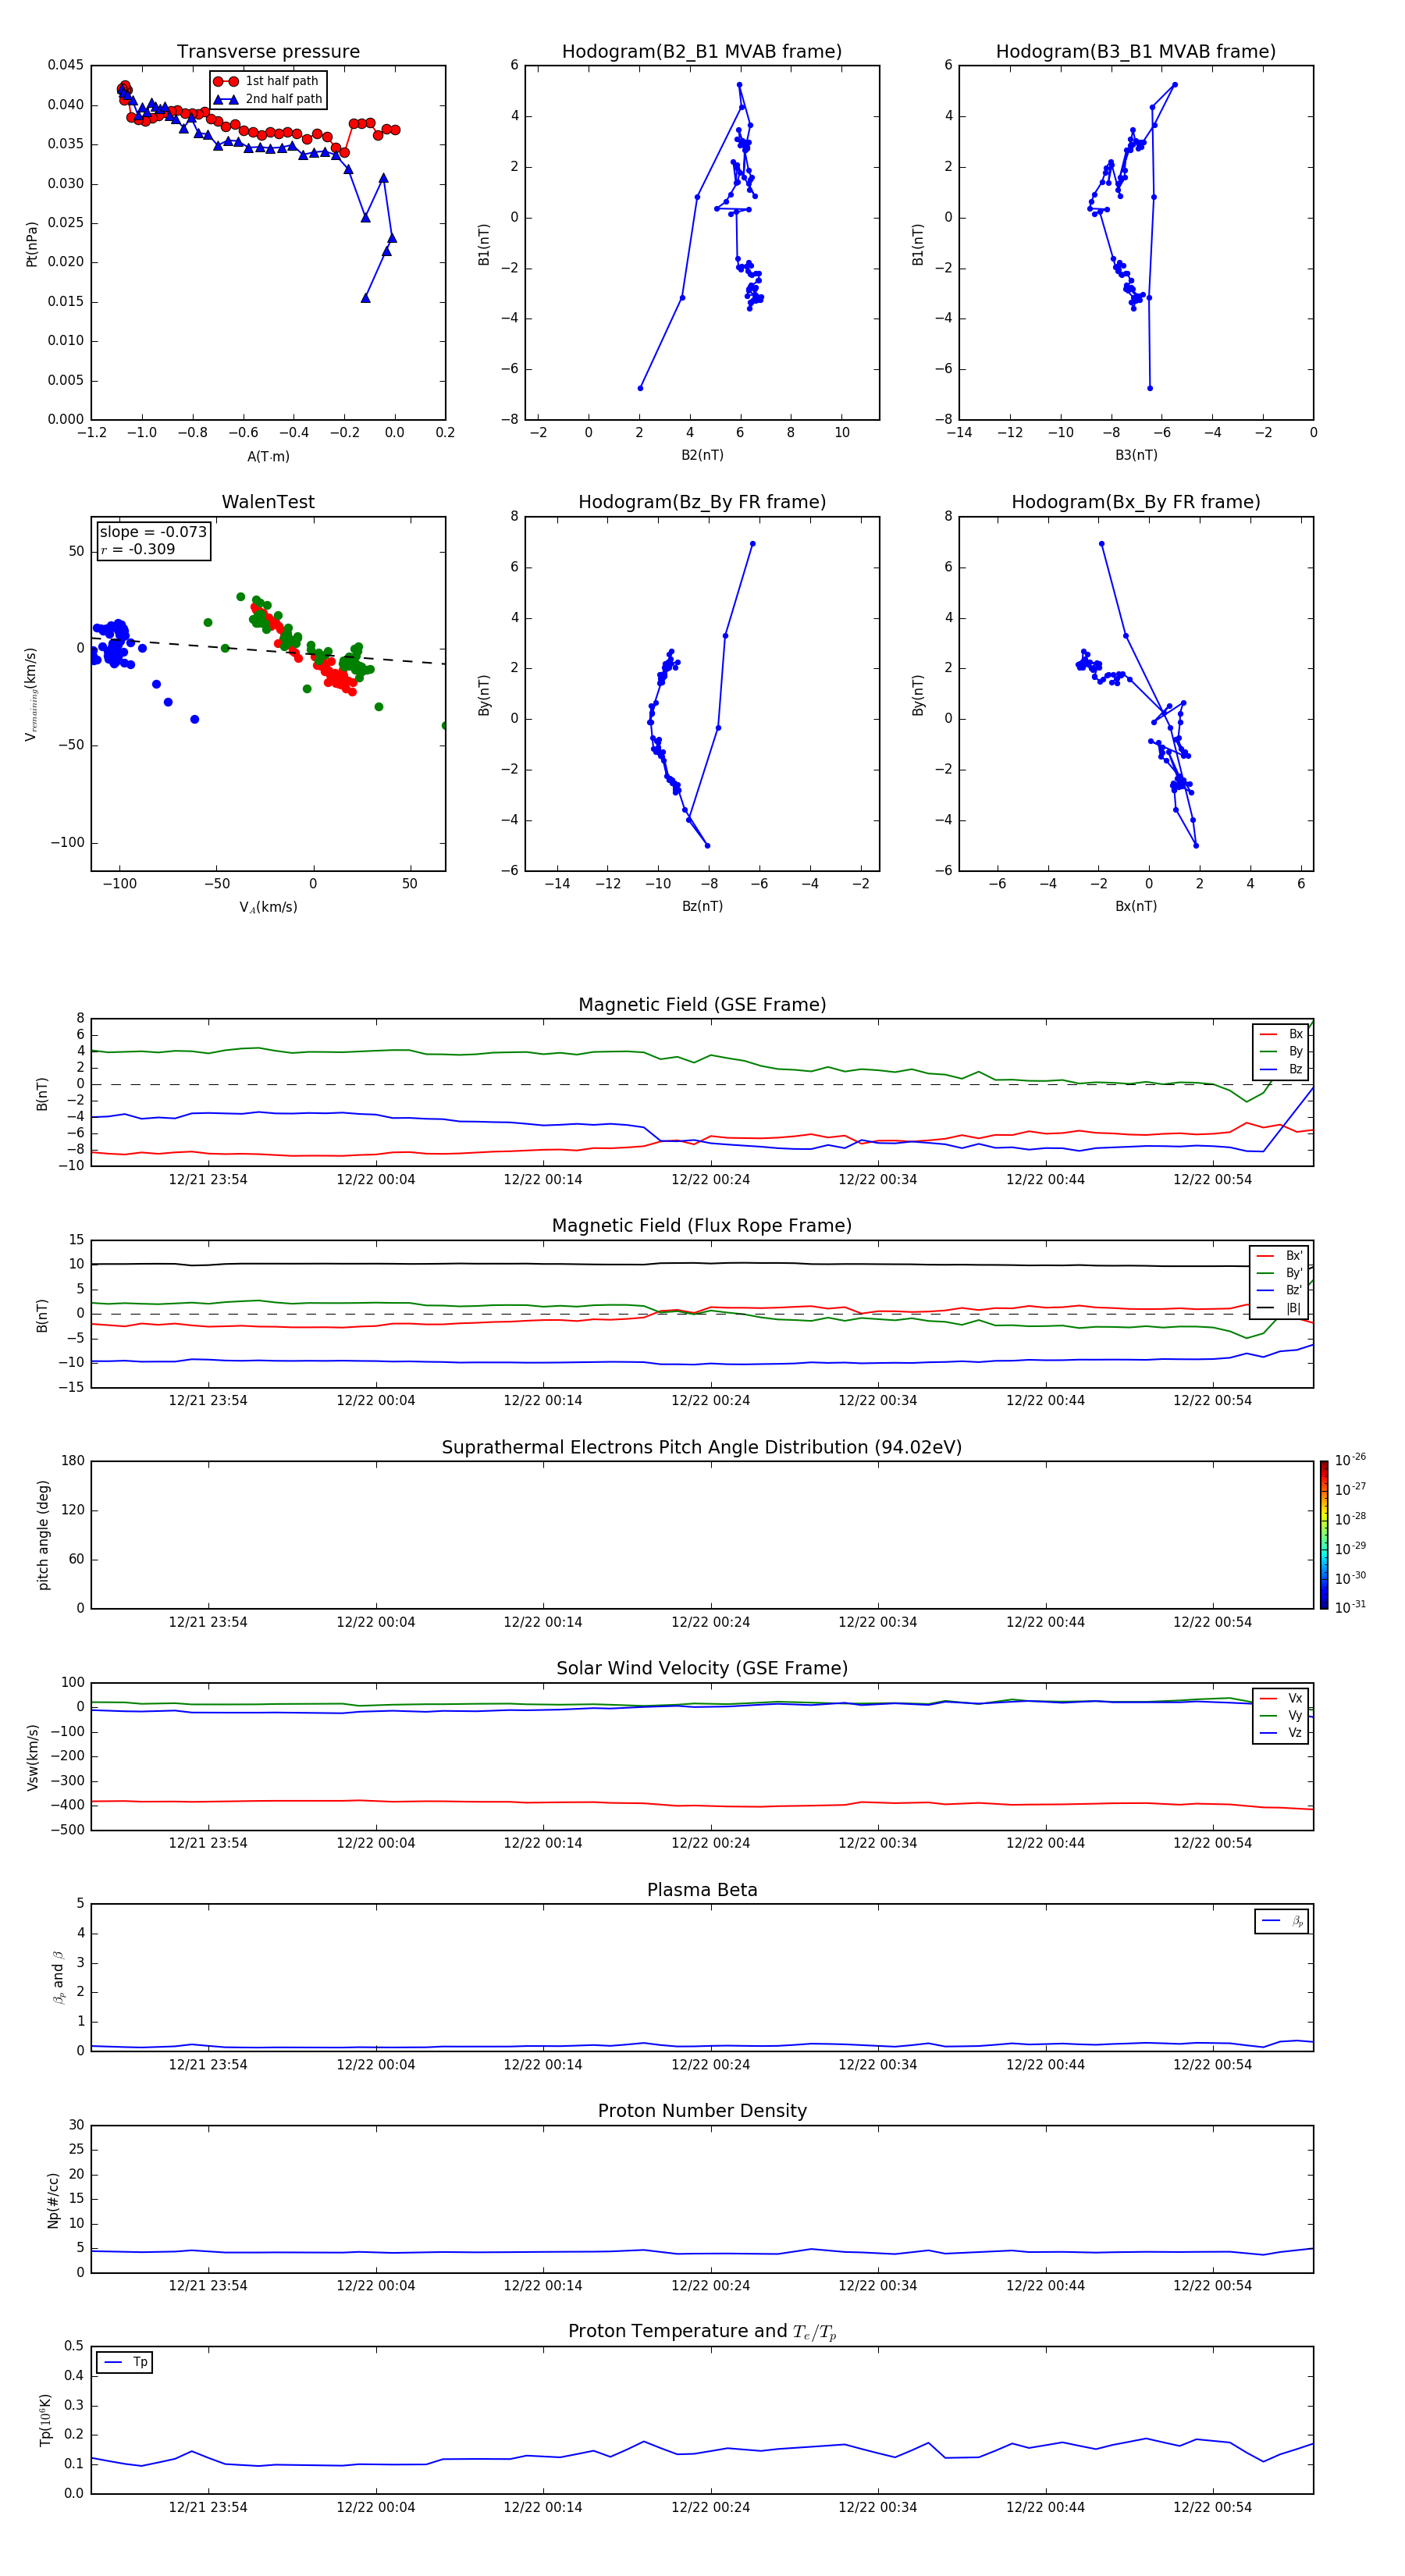The width and height of the screenshot is (1405, 2576).
Task: Click the 'Magnetic Field (Flux Rope Frame)' title
Action: click(x=702, y=1226)
